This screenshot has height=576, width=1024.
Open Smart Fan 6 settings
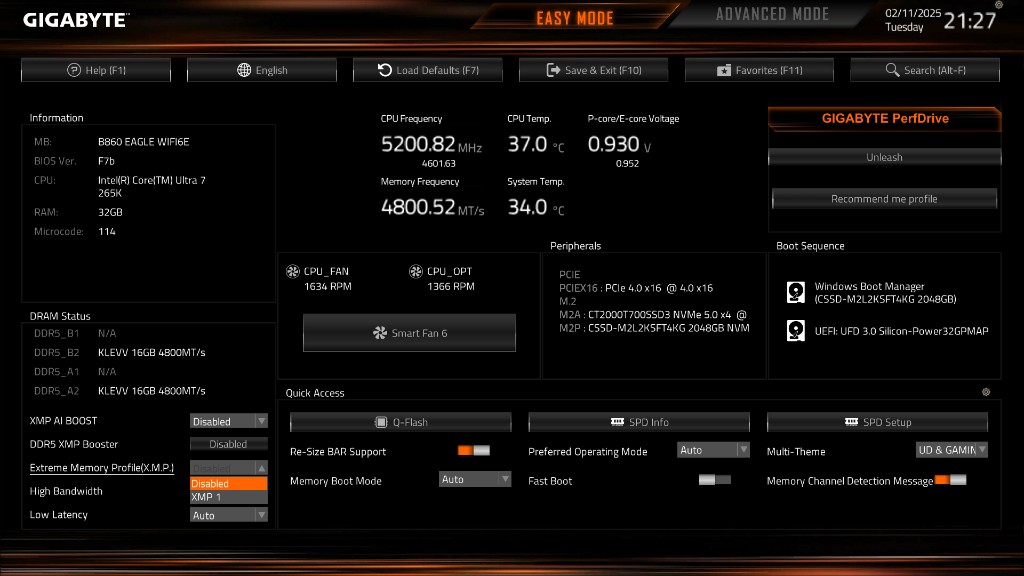click(x=409, y=333)
